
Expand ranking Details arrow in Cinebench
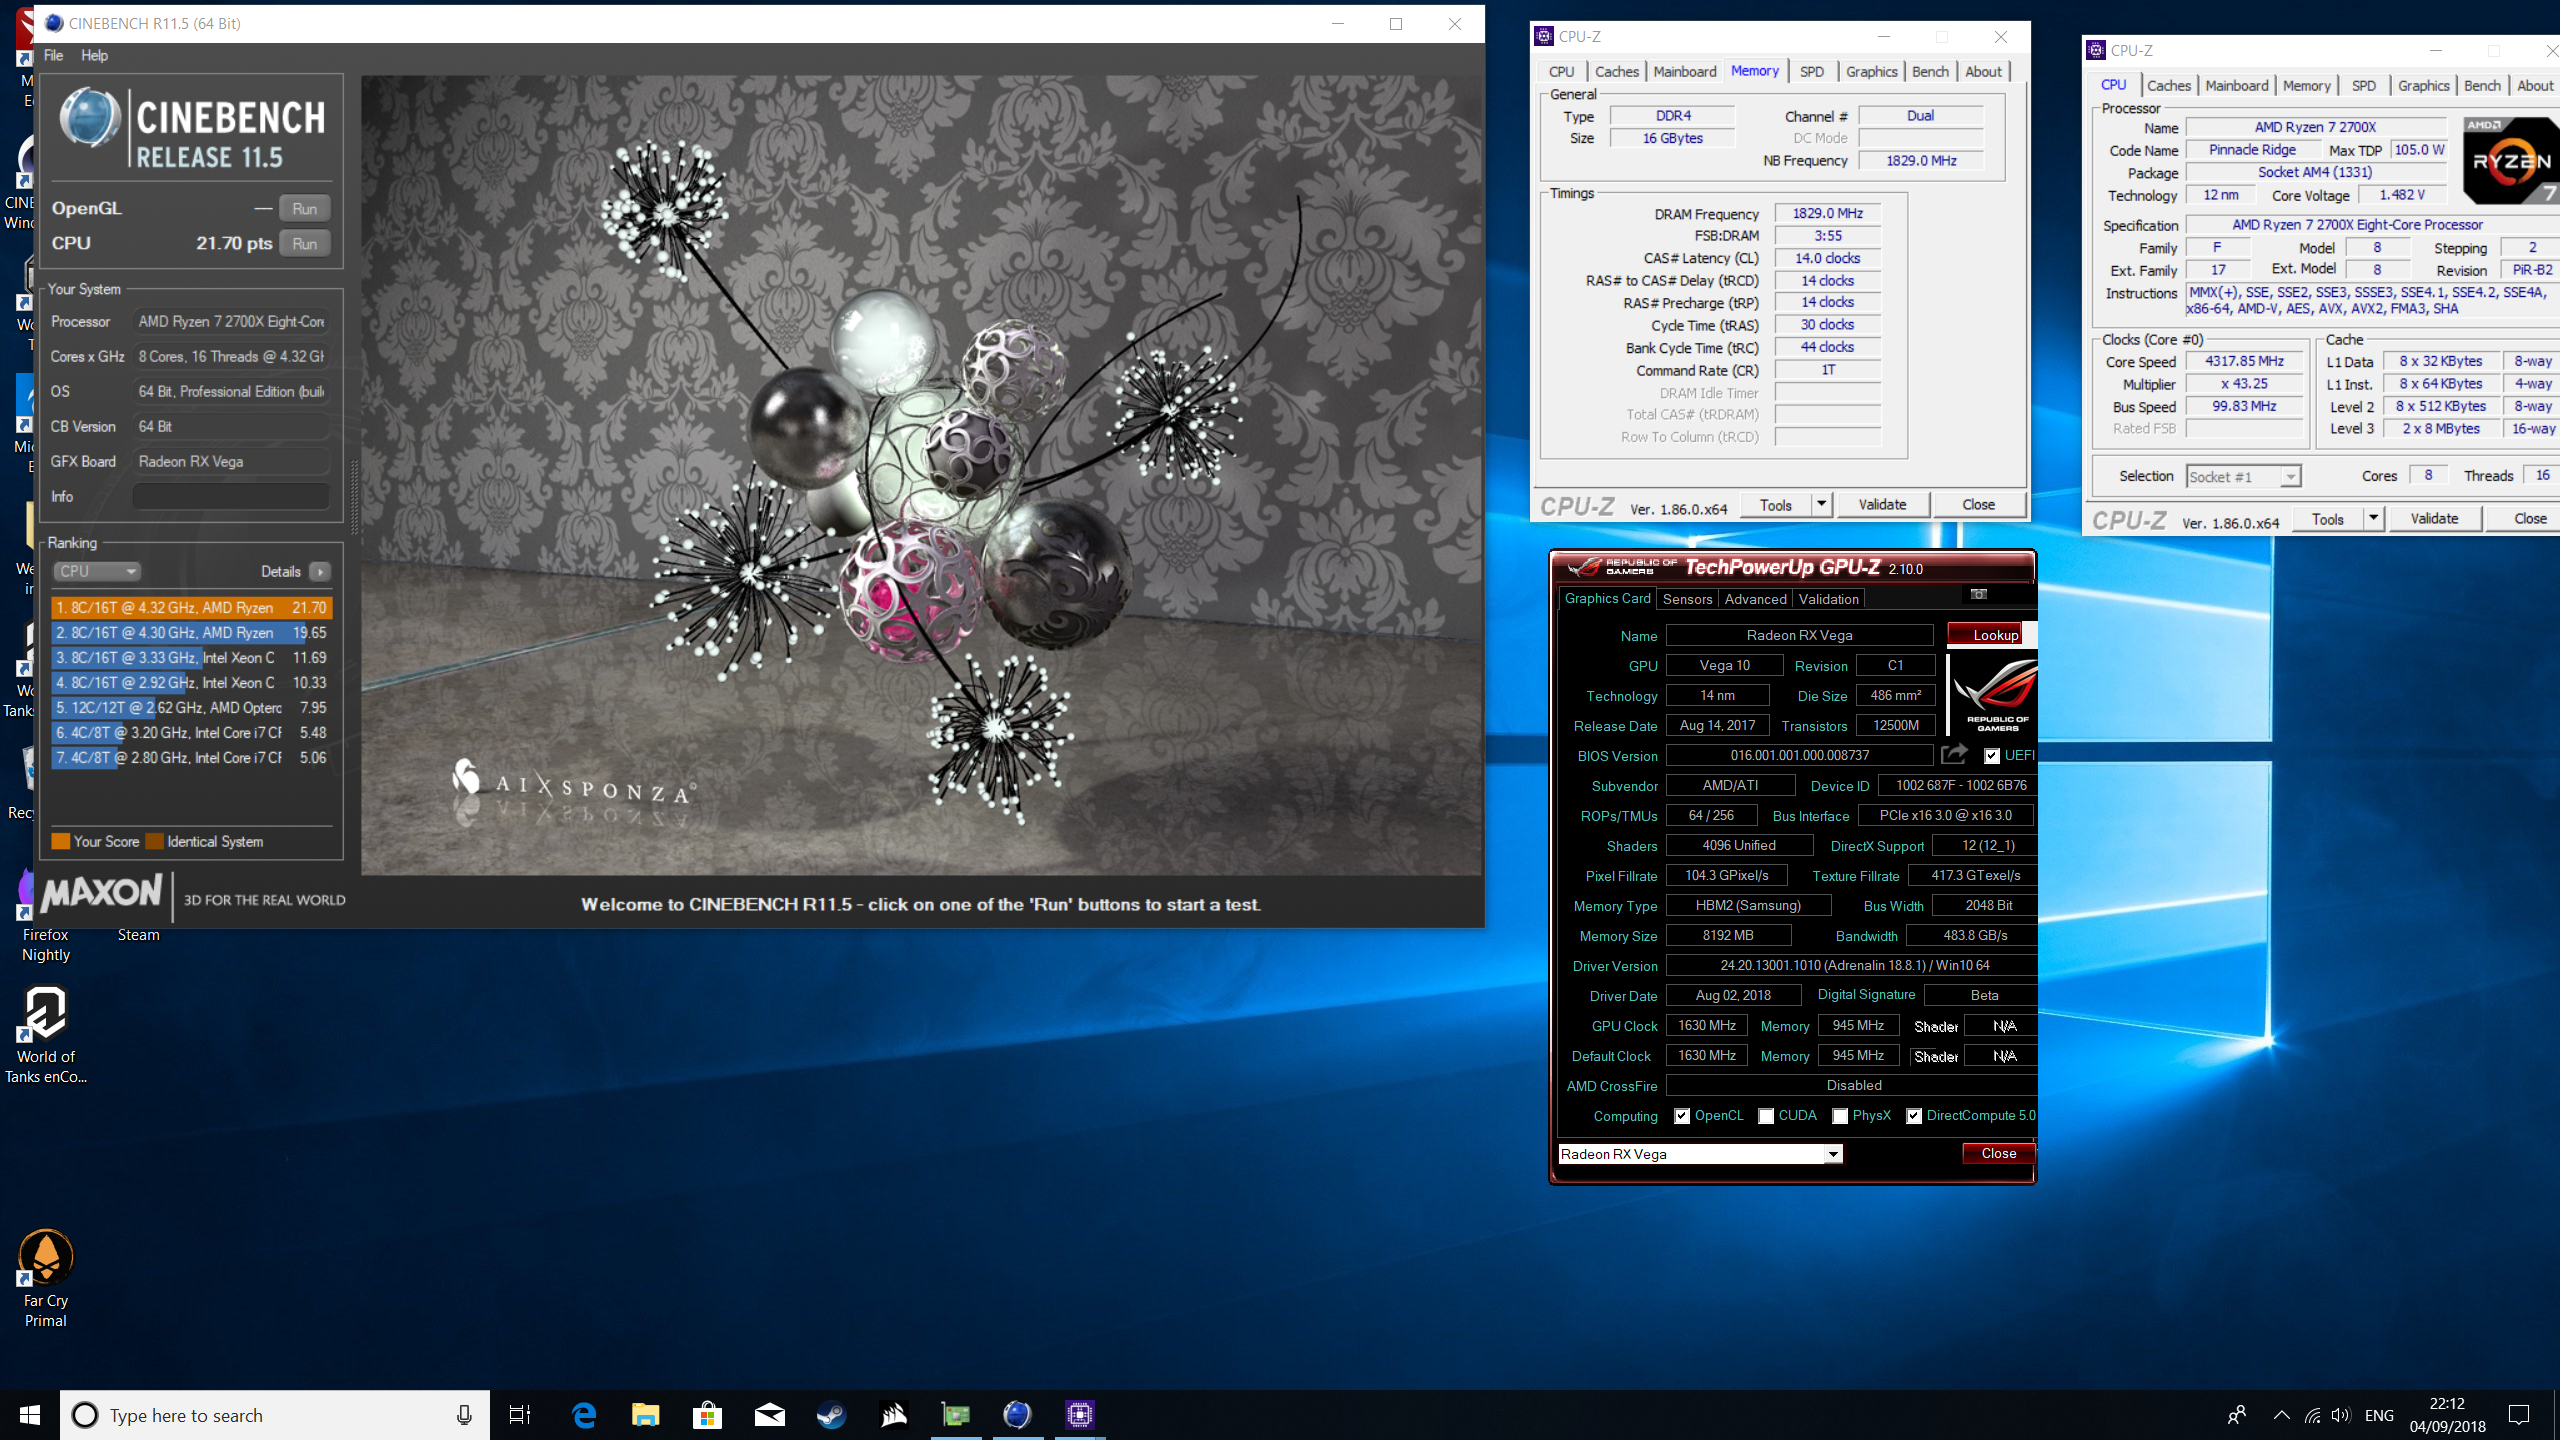click(320, 571)
